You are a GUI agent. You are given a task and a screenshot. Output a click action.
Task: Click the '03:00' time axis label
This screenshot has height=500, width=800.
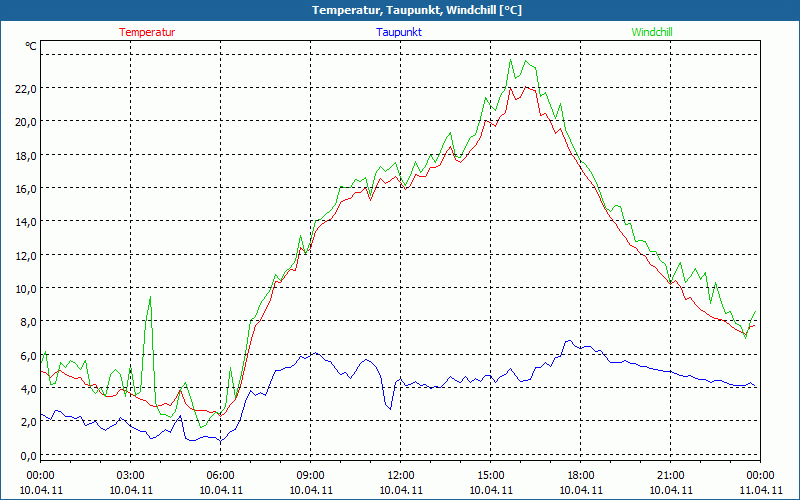click(x=131, y=476)
